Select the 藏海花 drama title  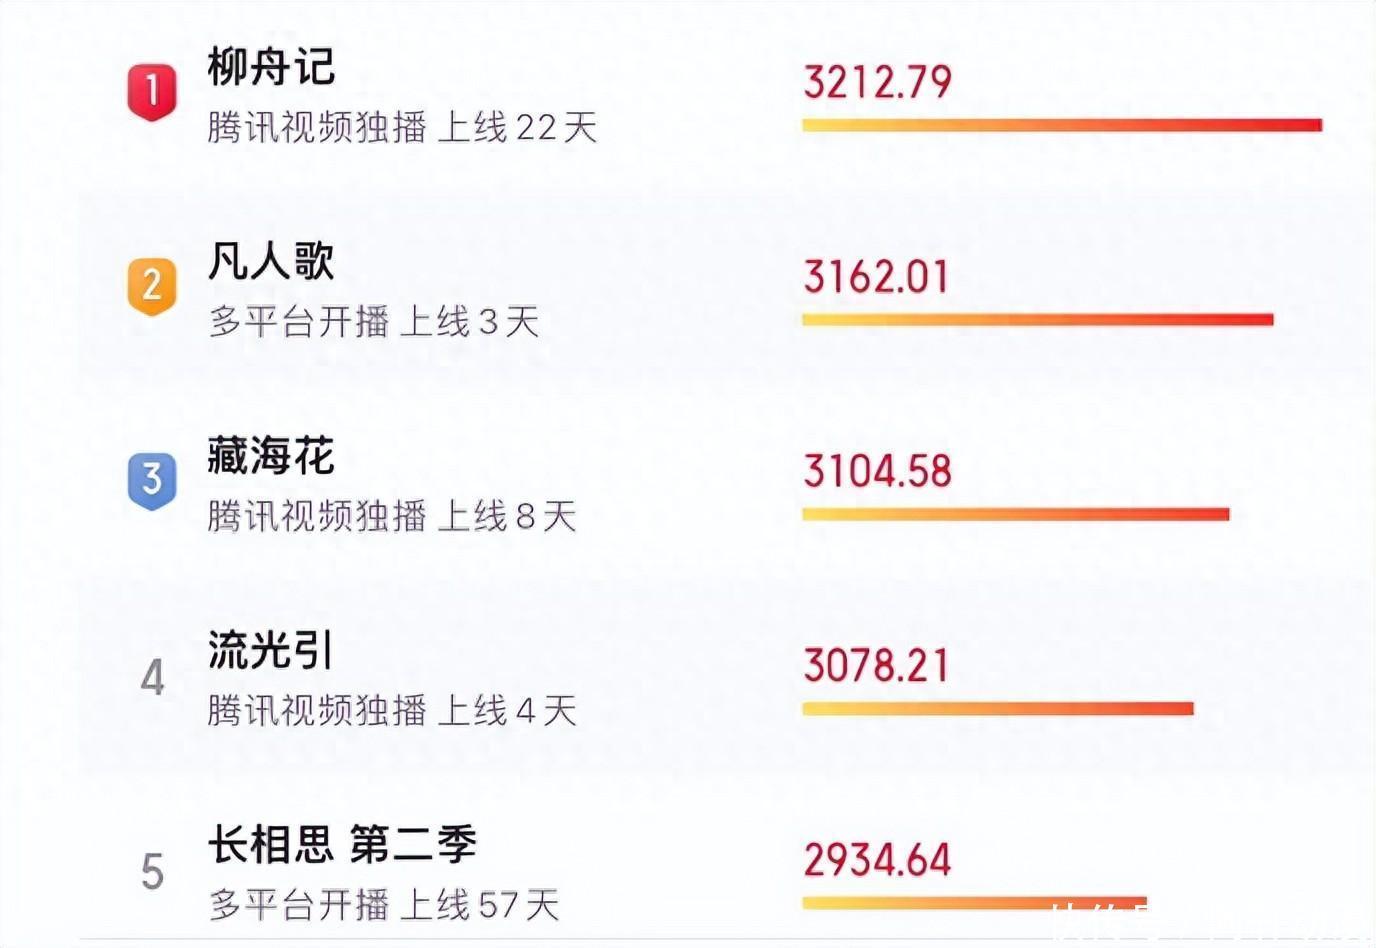coord(271,456)
